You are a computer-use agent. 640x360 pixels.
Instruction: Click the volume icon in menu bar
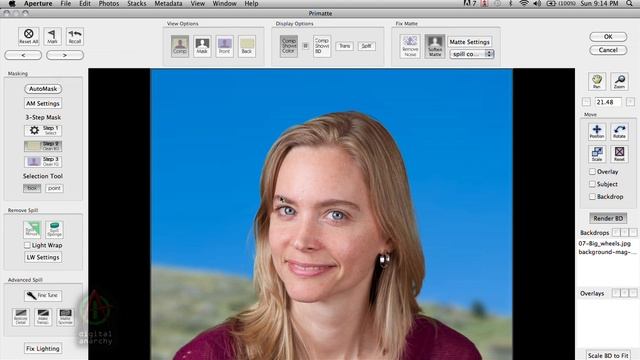(x=537, y=4)
